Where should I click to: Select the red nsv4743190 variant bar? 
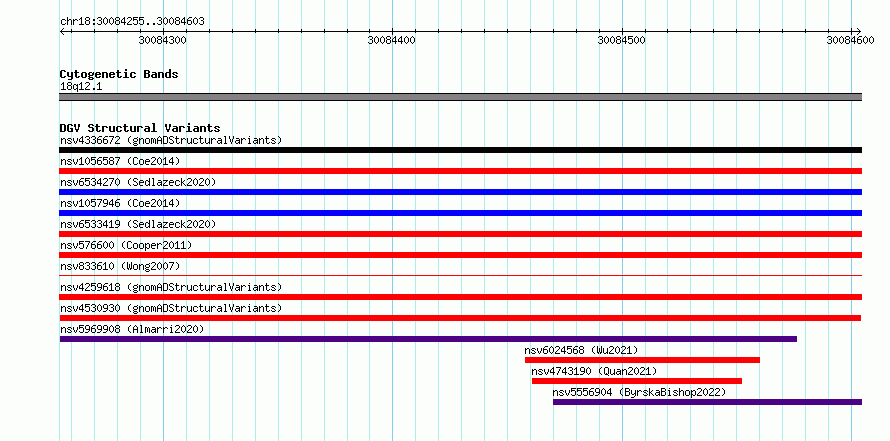pyautogui.click(x=637, y=381)
